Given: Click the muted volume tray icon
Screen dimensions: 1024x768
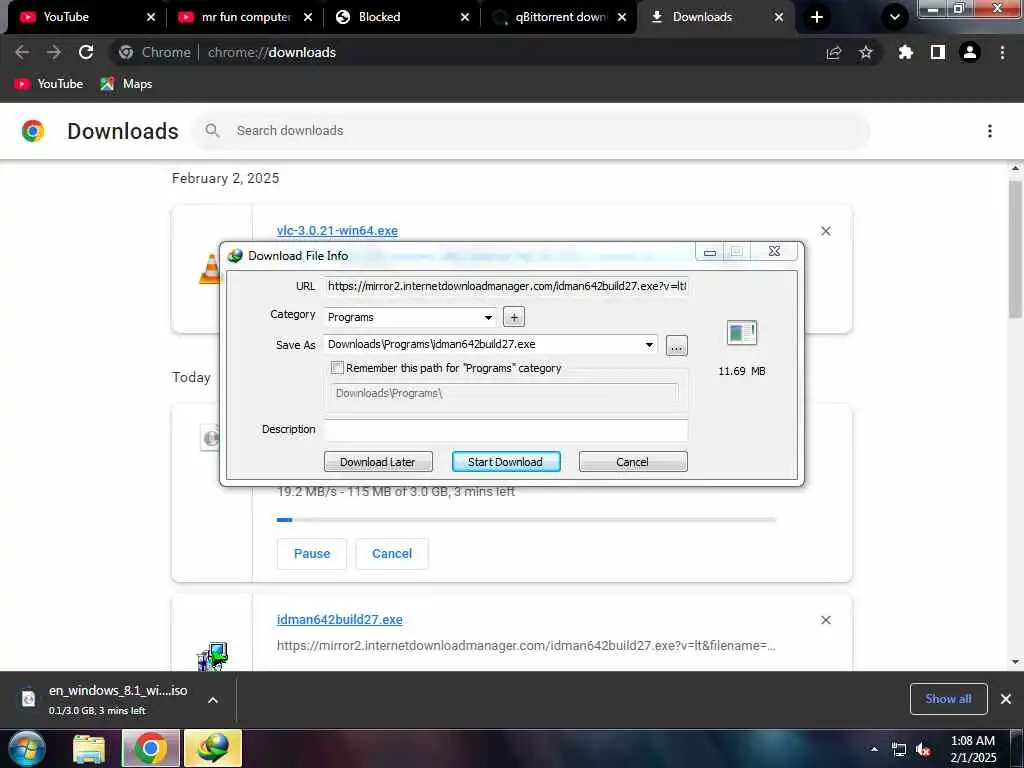Looking at the screenshot, I should point(923,750).
